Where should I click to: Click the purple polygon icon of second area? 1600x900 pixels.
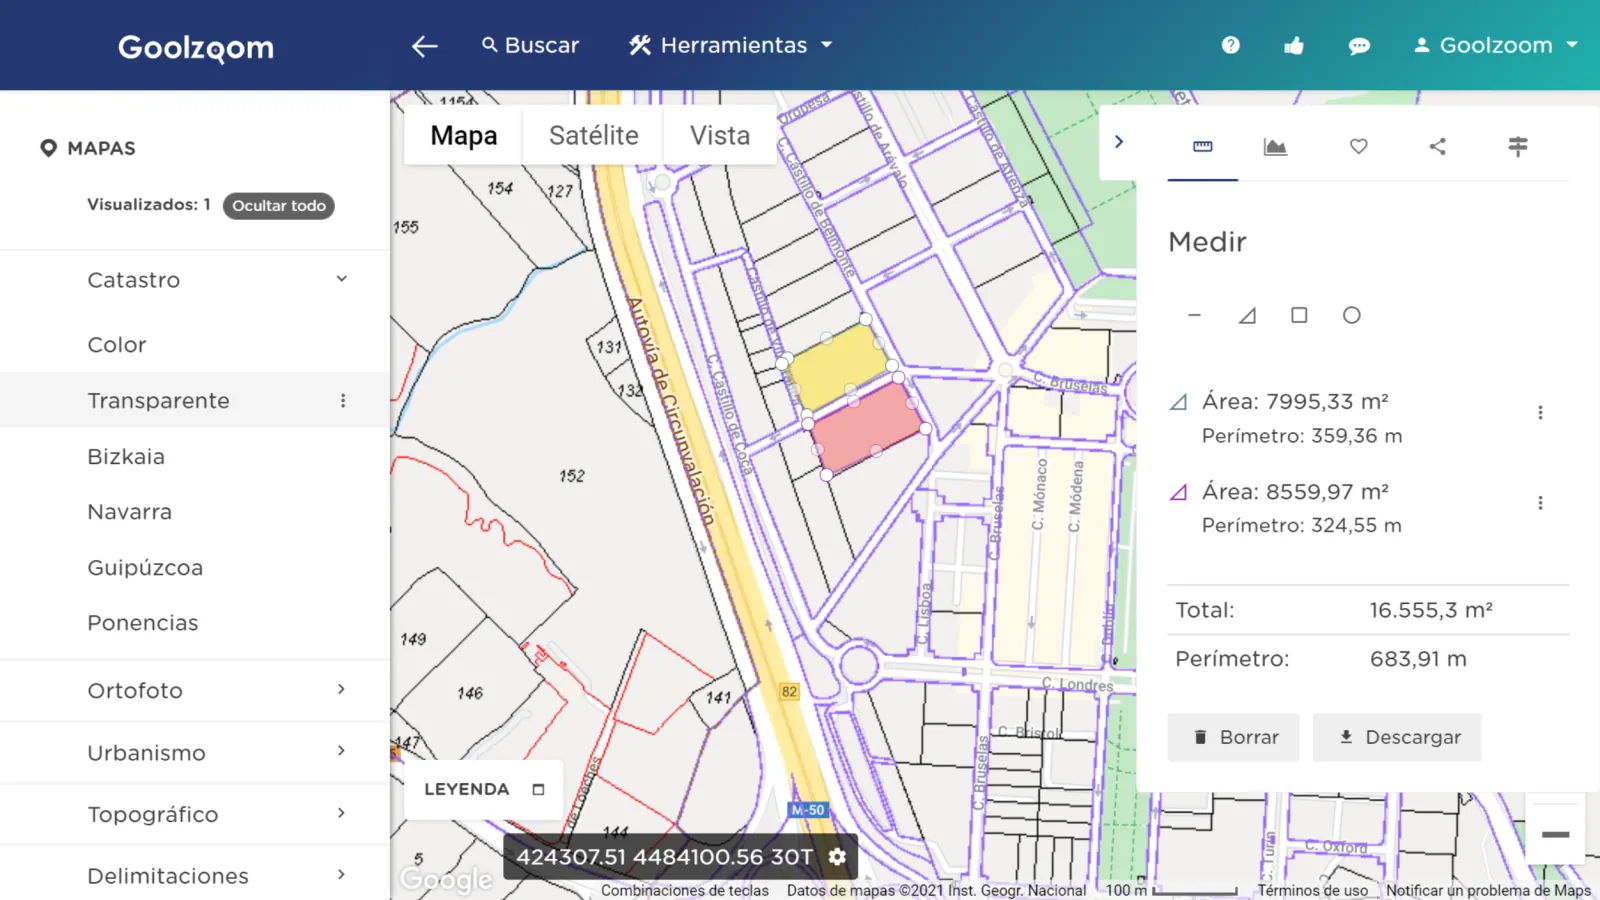click(1179, 492)
